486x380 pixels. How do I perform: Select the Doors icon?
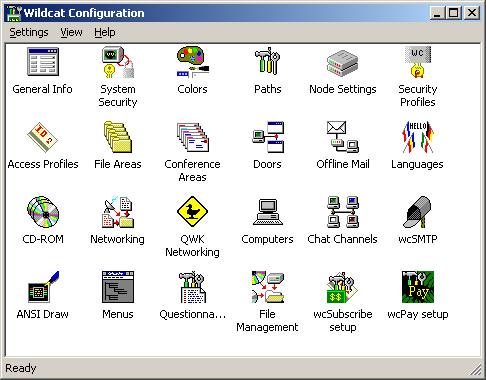coord(268,137)
